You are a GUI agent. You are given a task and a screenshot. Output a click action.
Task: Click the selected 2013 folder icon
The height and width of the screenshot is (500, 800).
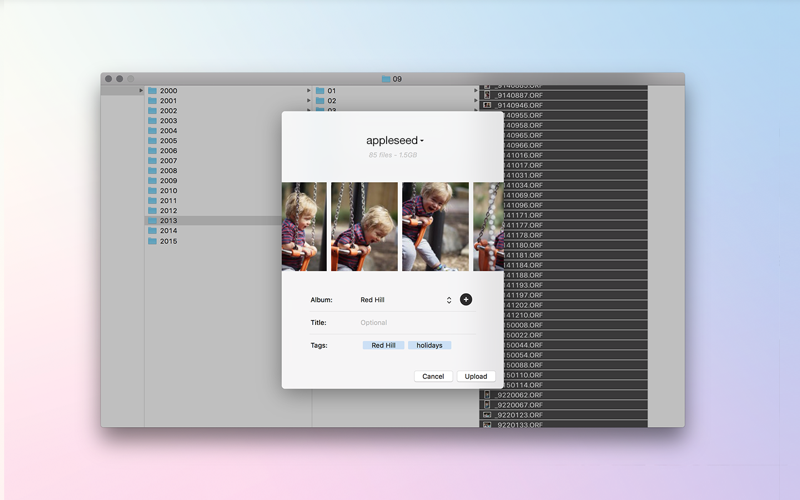(x=152, y=220)
